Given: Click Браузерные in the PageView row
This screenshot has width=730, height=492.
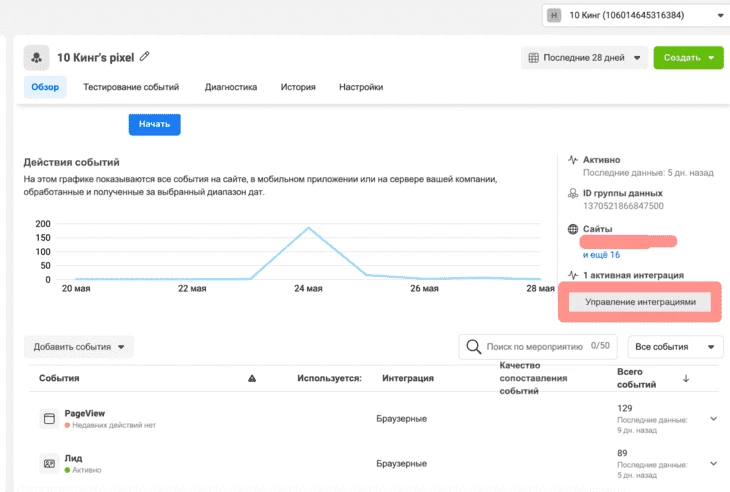Looking at the screenshot, I should coord(401,418).
